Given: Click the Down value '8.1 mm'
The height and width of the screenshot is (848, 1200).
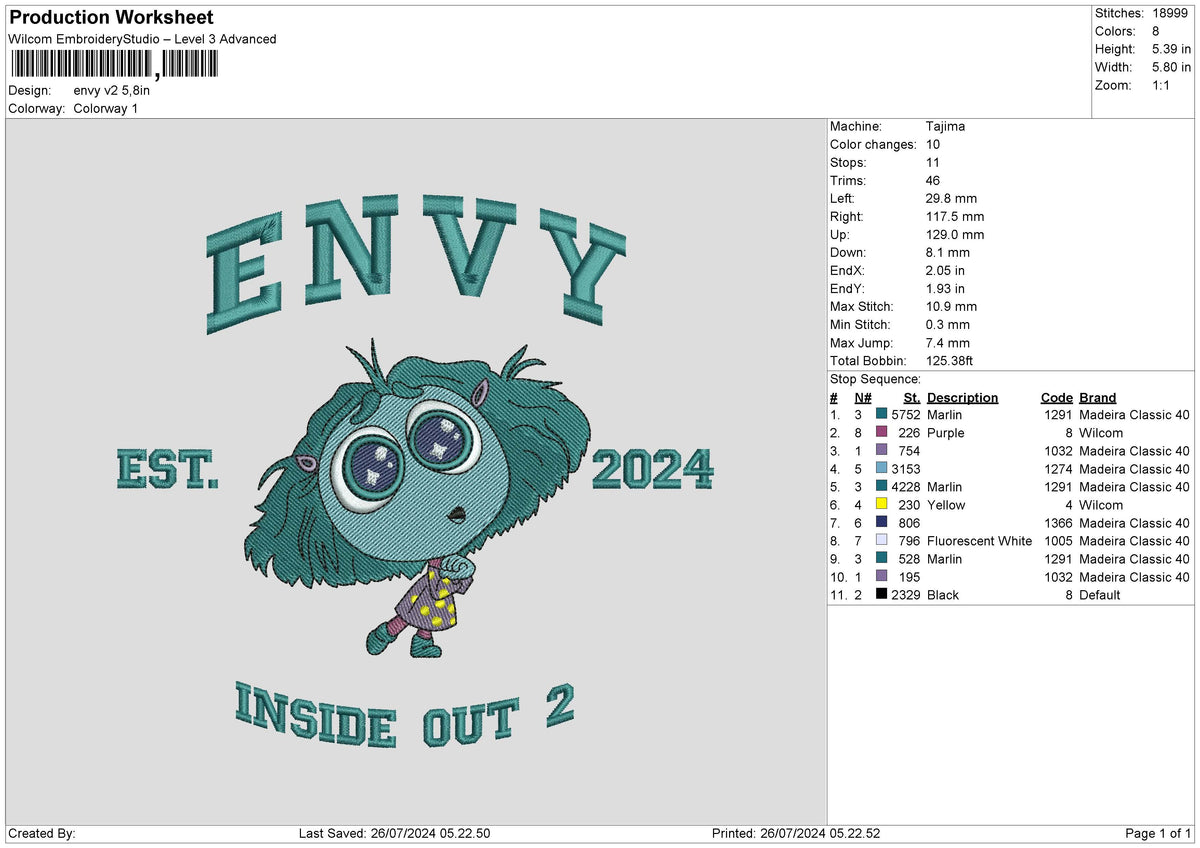Looking at the screenshot, I should (947, 253).
